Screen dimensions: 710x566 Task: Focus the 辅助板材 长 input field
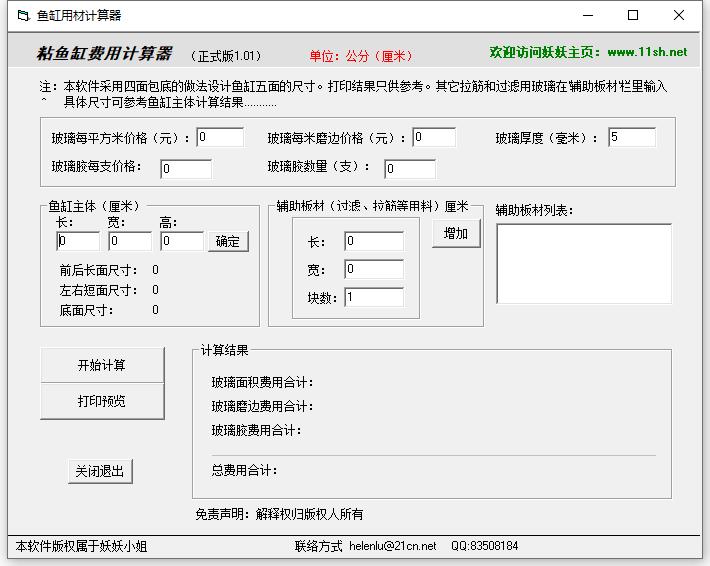(374, 241)
